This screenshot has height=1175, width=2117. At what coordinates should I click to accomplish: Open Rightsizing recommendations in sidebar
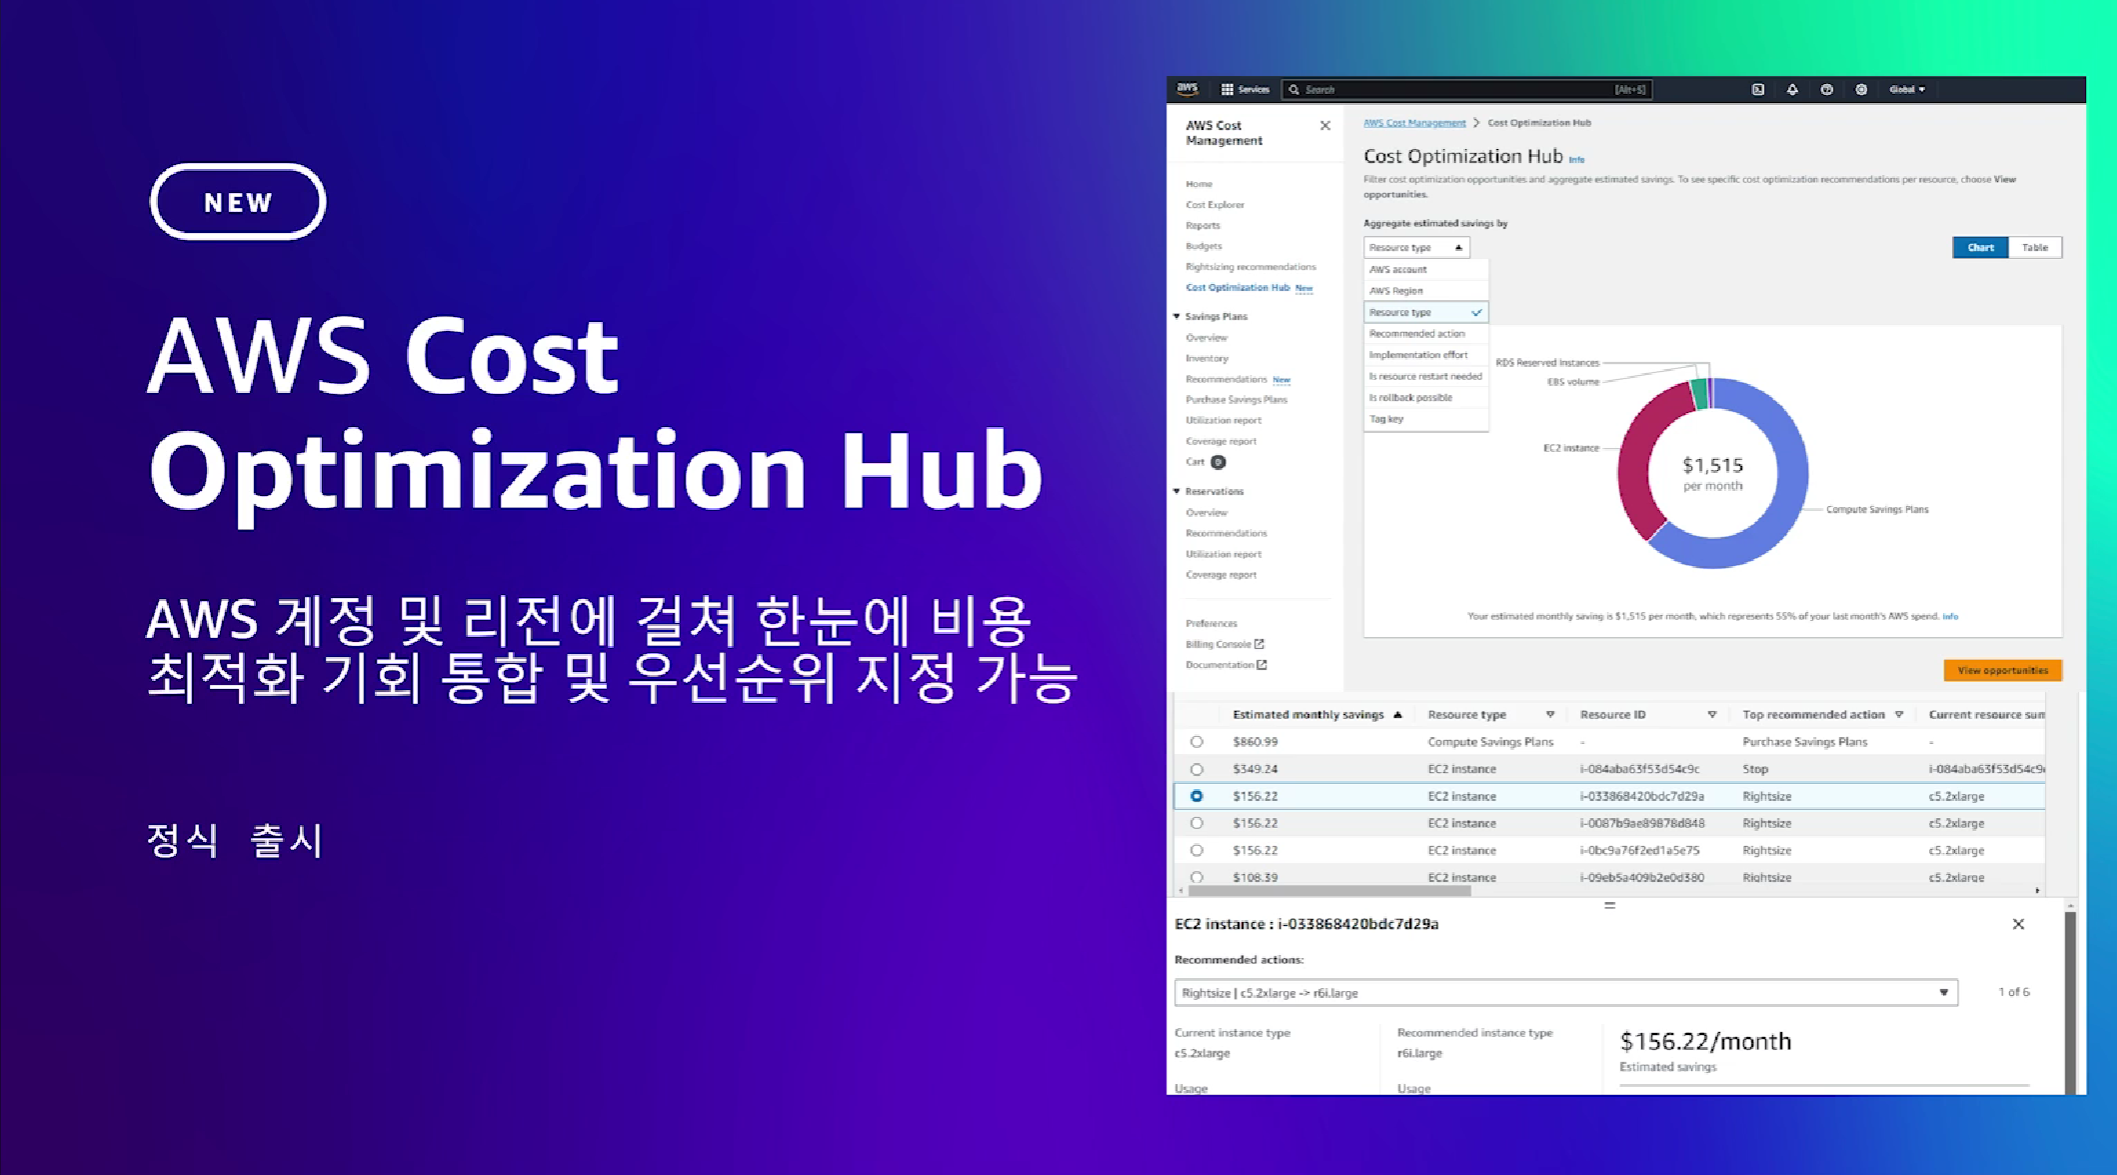[x=1251, y=267]
